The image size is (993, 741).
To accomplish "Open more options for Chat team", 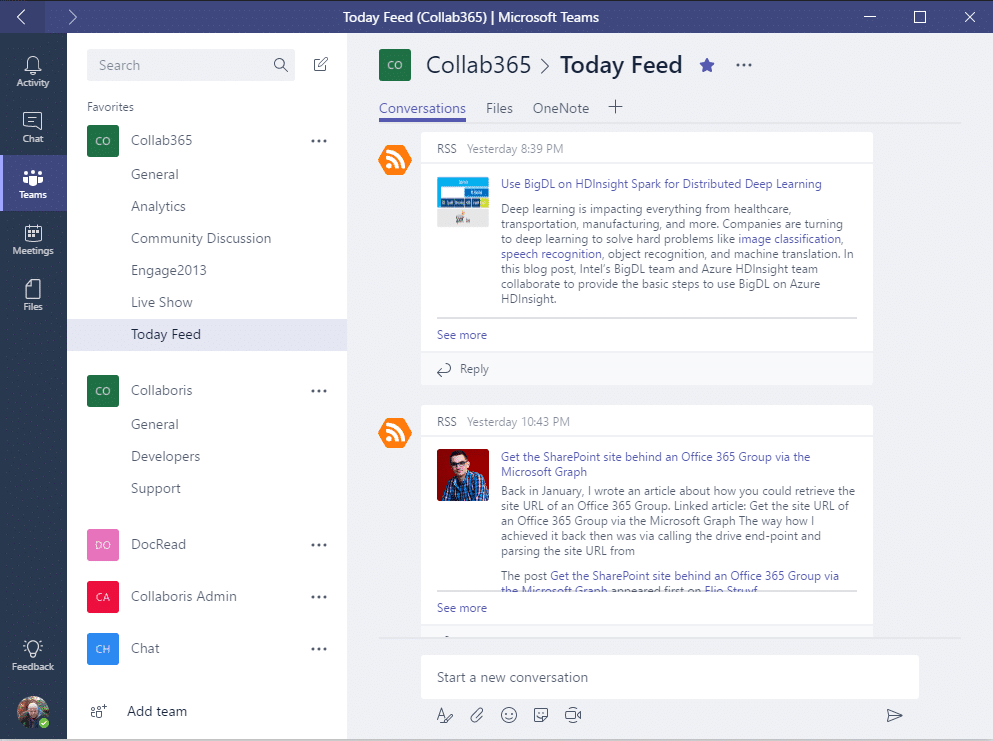I will click(319, 649).
